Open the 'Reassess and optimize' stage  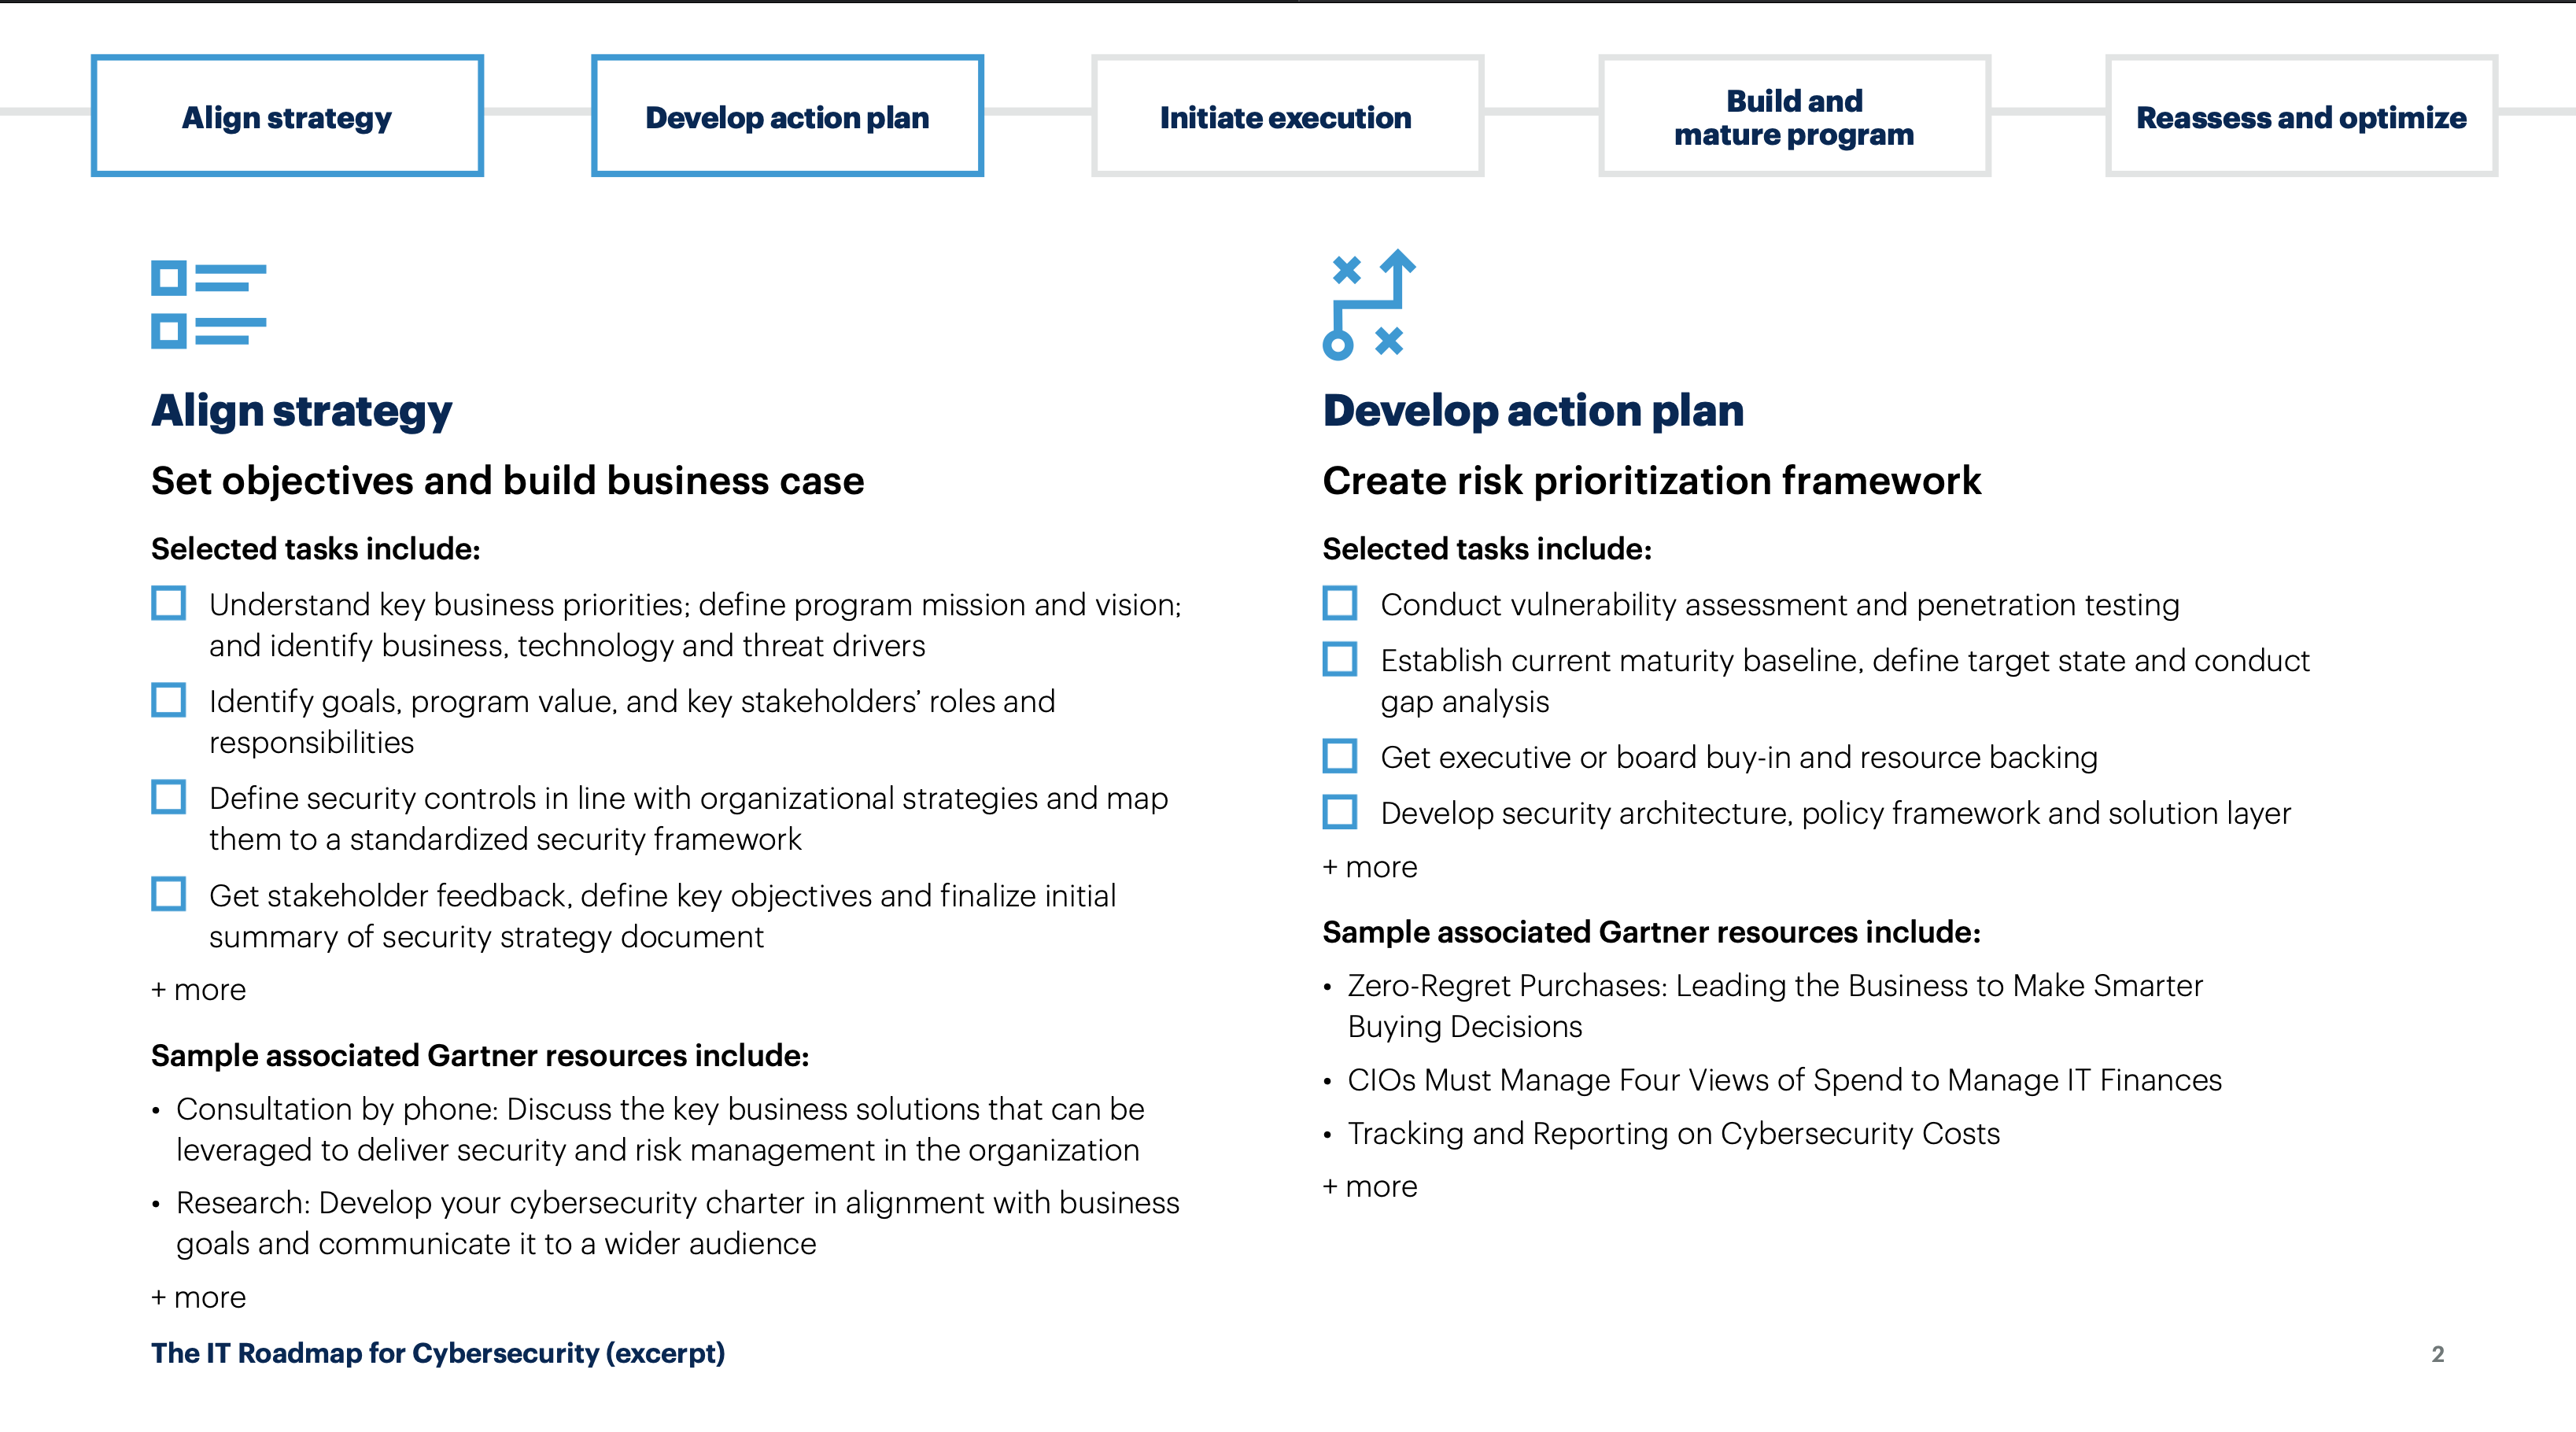click(2301, 116)
